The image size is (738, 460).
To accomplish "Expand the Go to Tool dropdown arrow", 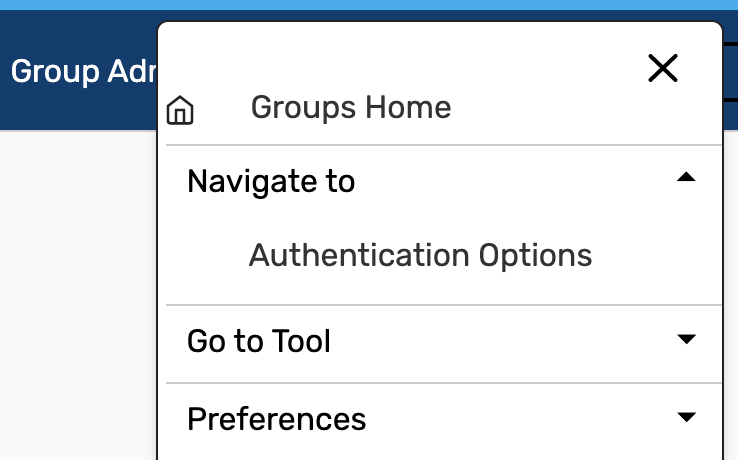I will (685, 340).
